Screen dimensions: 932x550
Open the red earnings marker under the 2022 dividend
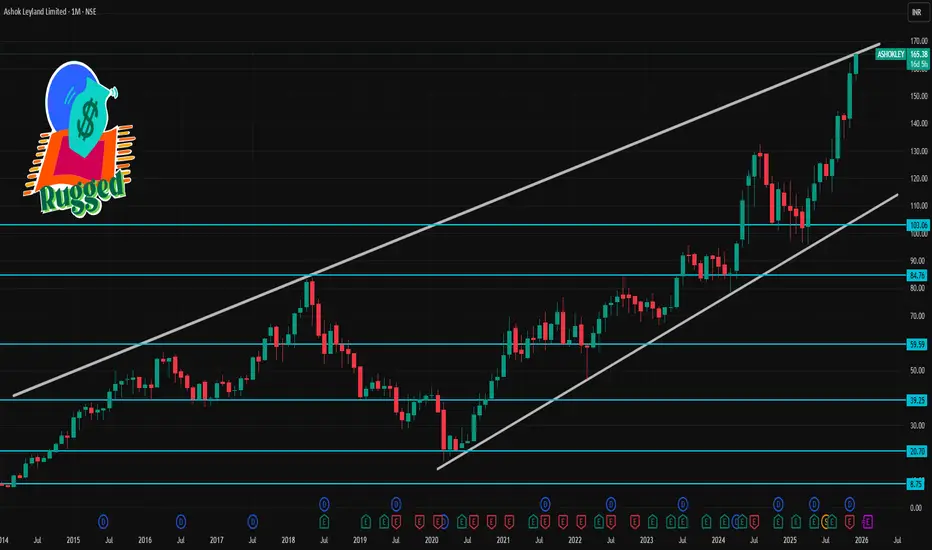pyautogui.click(x=612, y=522)
